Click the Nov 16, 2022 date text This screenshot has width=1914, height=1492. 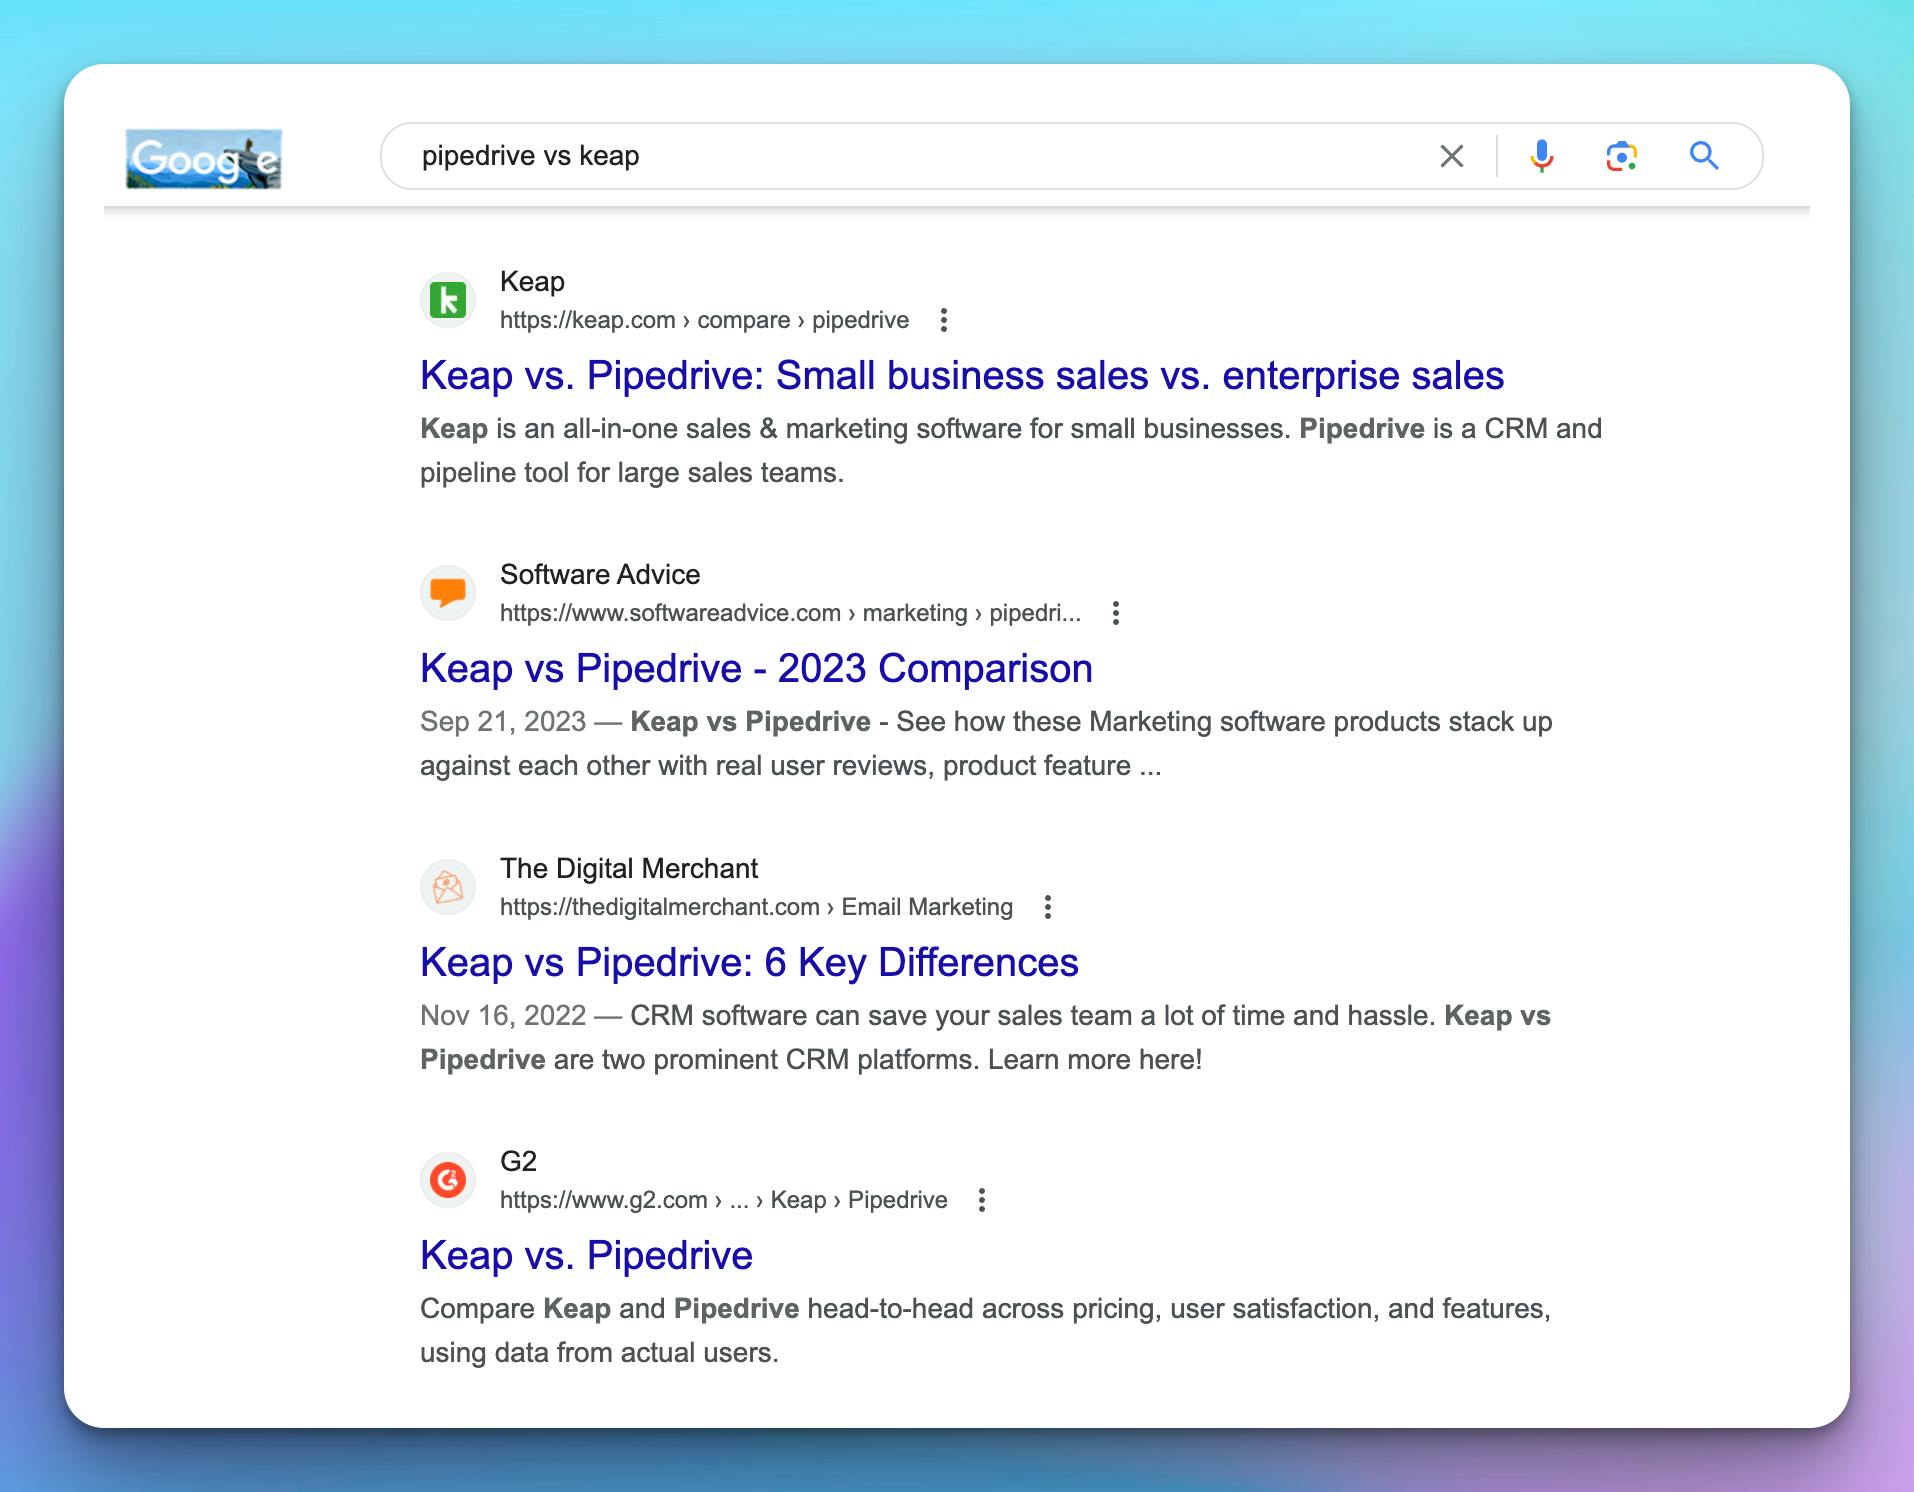coord(503,1016)
